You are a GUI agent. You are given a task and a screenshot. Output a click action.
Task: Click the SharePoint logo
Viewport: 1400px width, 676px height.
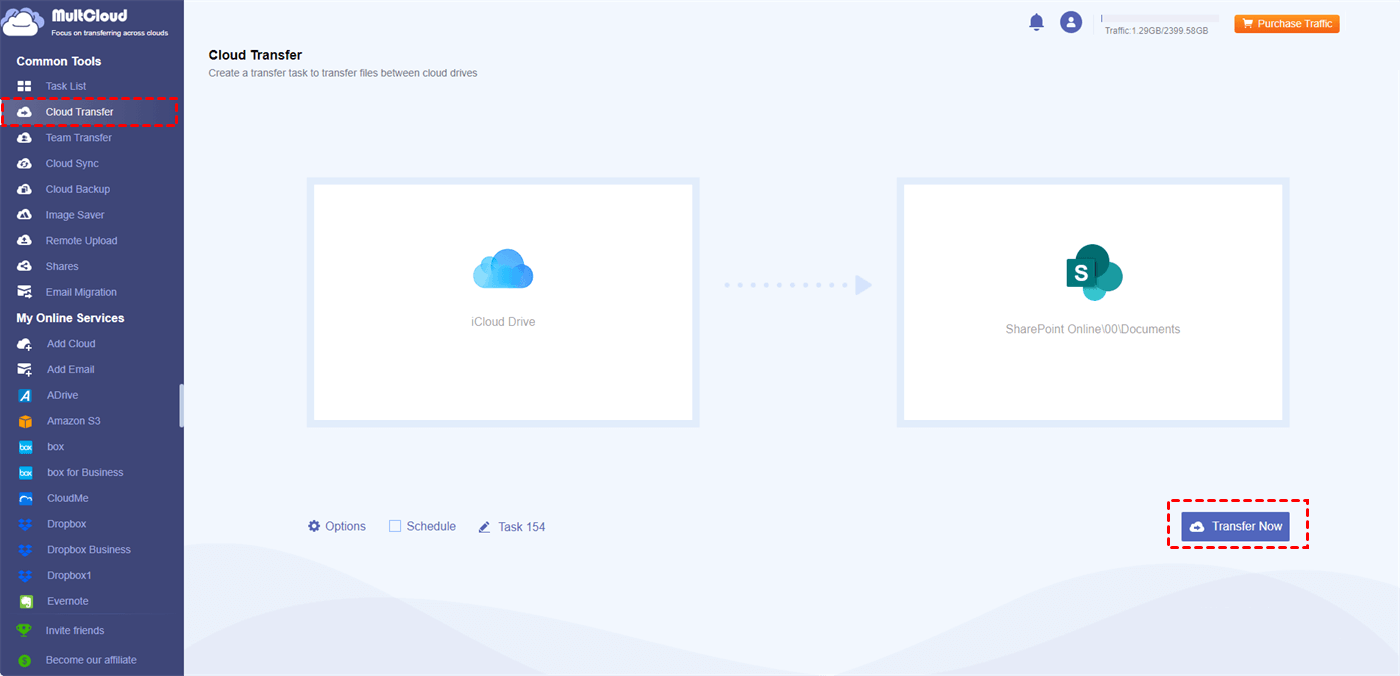(x=1094, y=272)
